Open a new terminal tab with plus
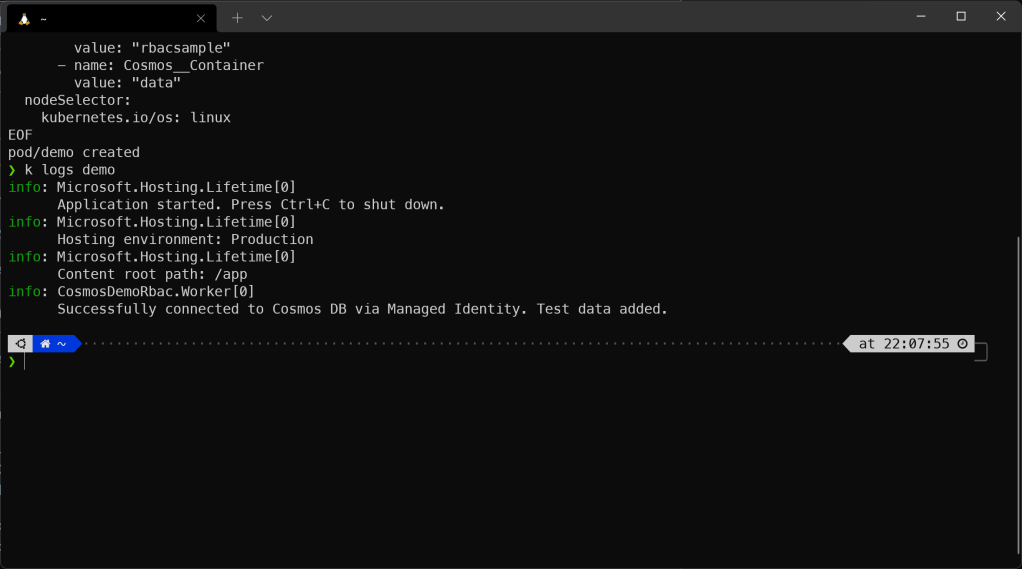Image resolution: width=1022 pixels, height=569 pixels. pos(237,18)
